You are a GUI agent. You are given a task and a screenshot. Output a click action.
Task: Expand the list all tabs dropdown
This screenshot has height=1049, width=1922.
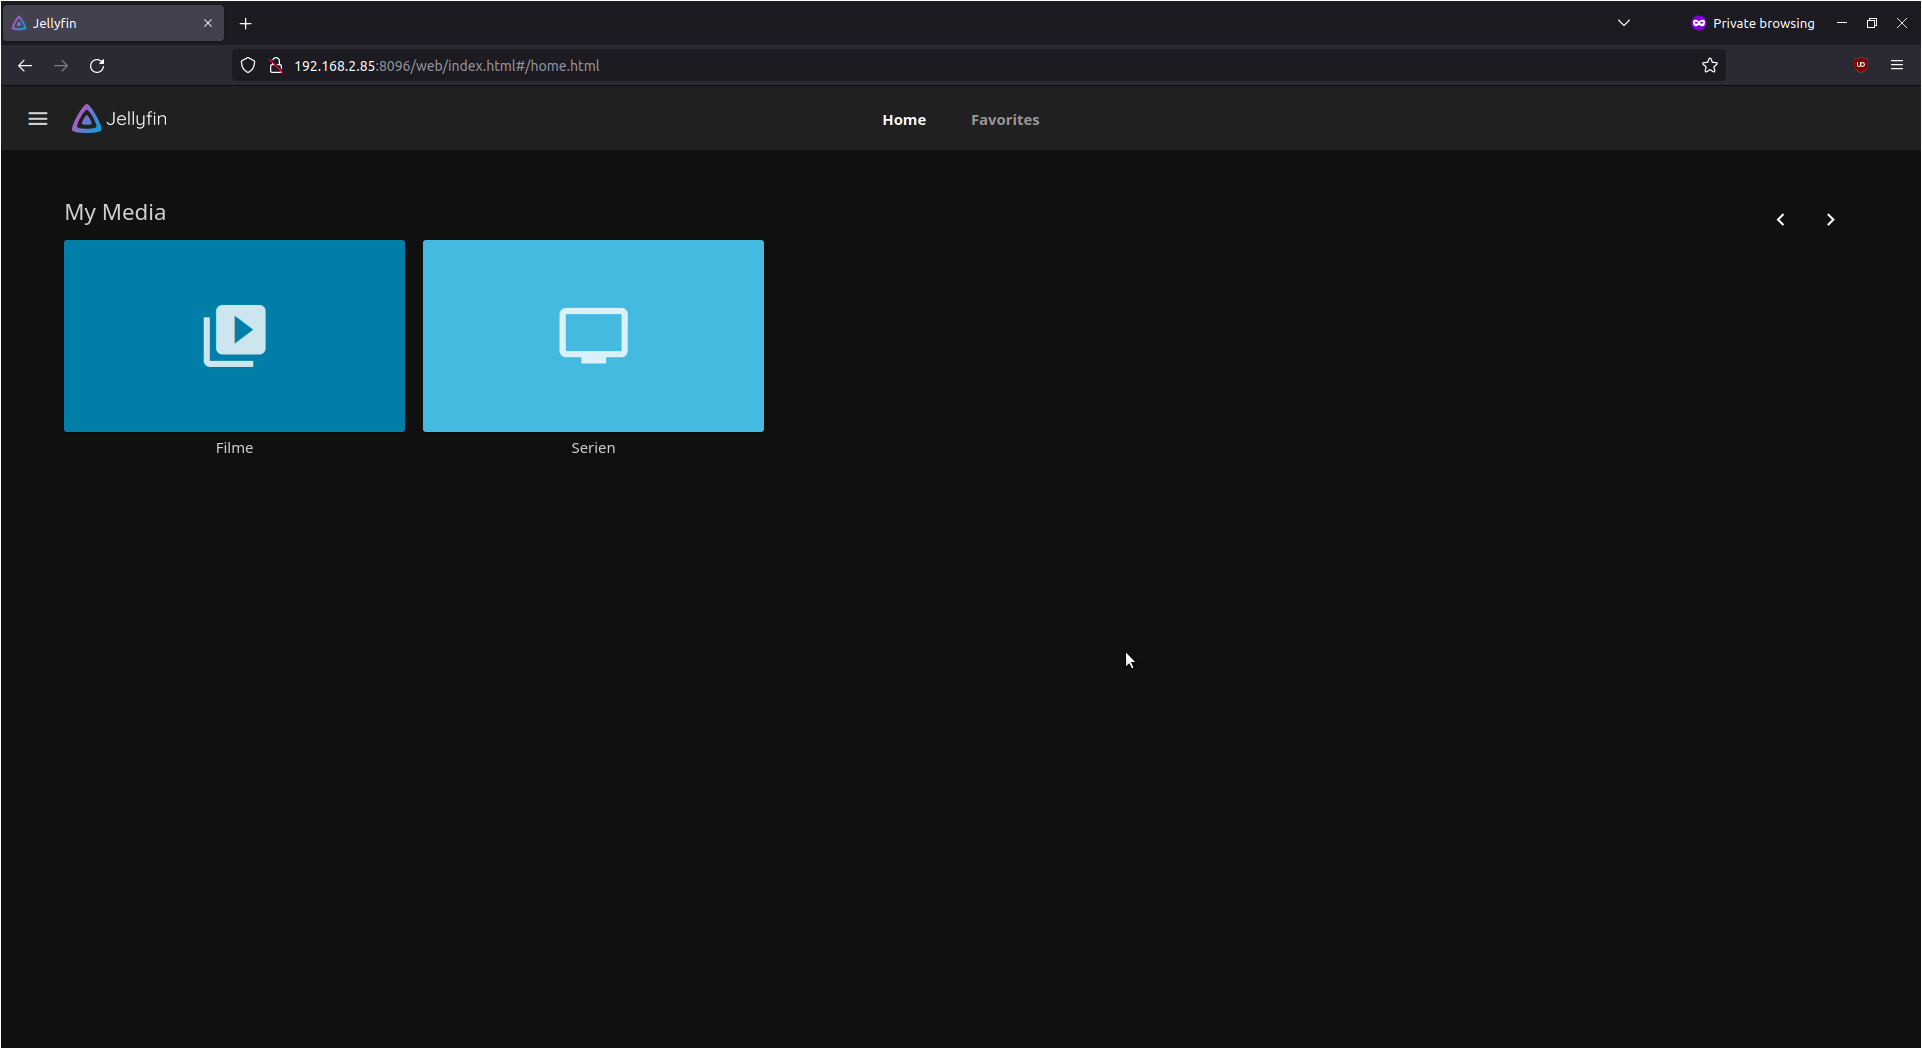(1624, 23)
